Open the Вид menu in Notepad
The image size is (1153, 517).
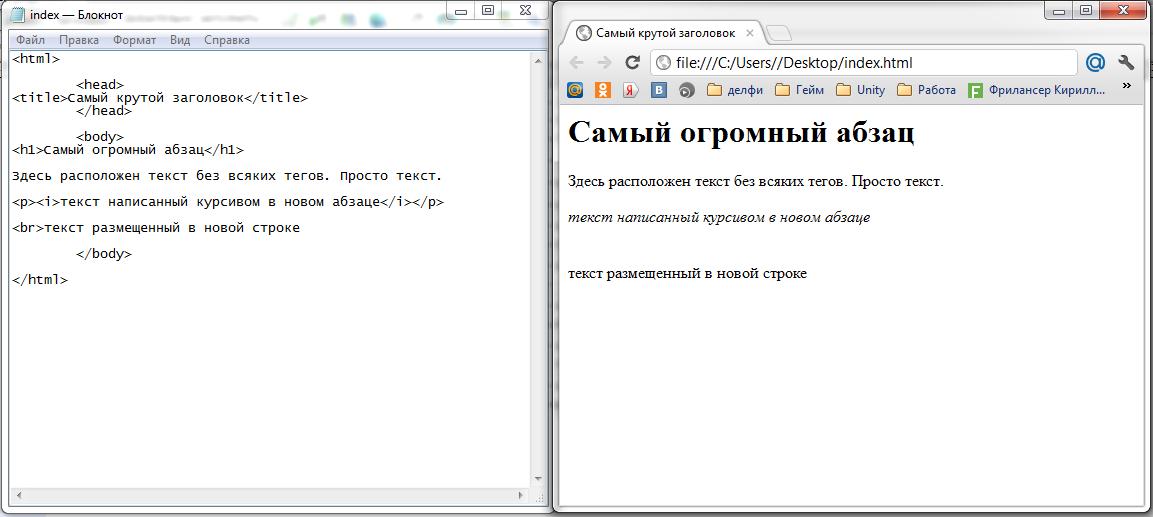180,40
